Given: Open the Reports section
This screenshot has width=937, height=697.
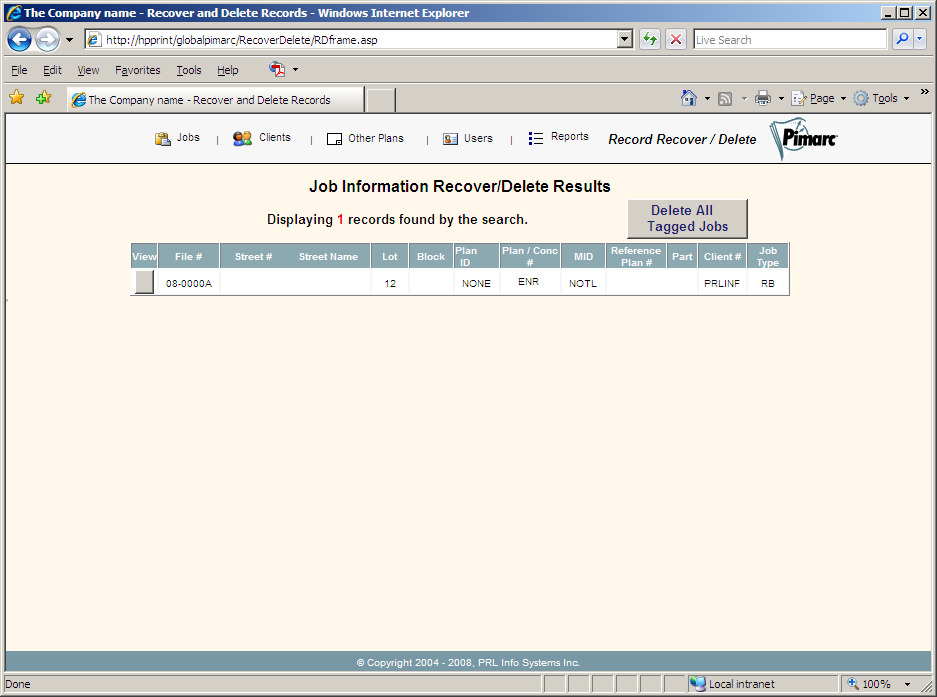Looking at the screenshot, I should click(x=558, y=137).
